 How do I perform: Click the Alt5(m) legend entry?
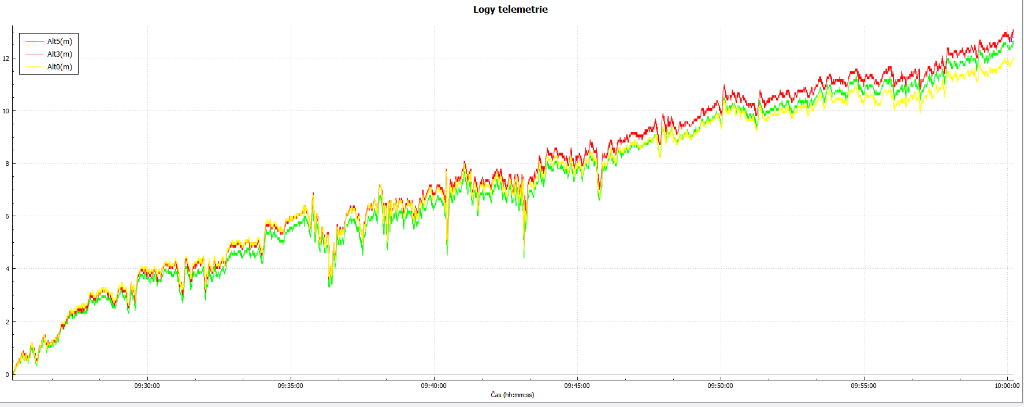59,41
